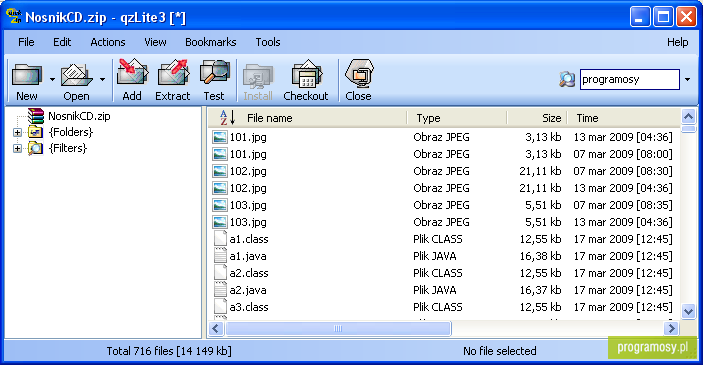Click the Test archive toolbar icon

tap(214, 73)
